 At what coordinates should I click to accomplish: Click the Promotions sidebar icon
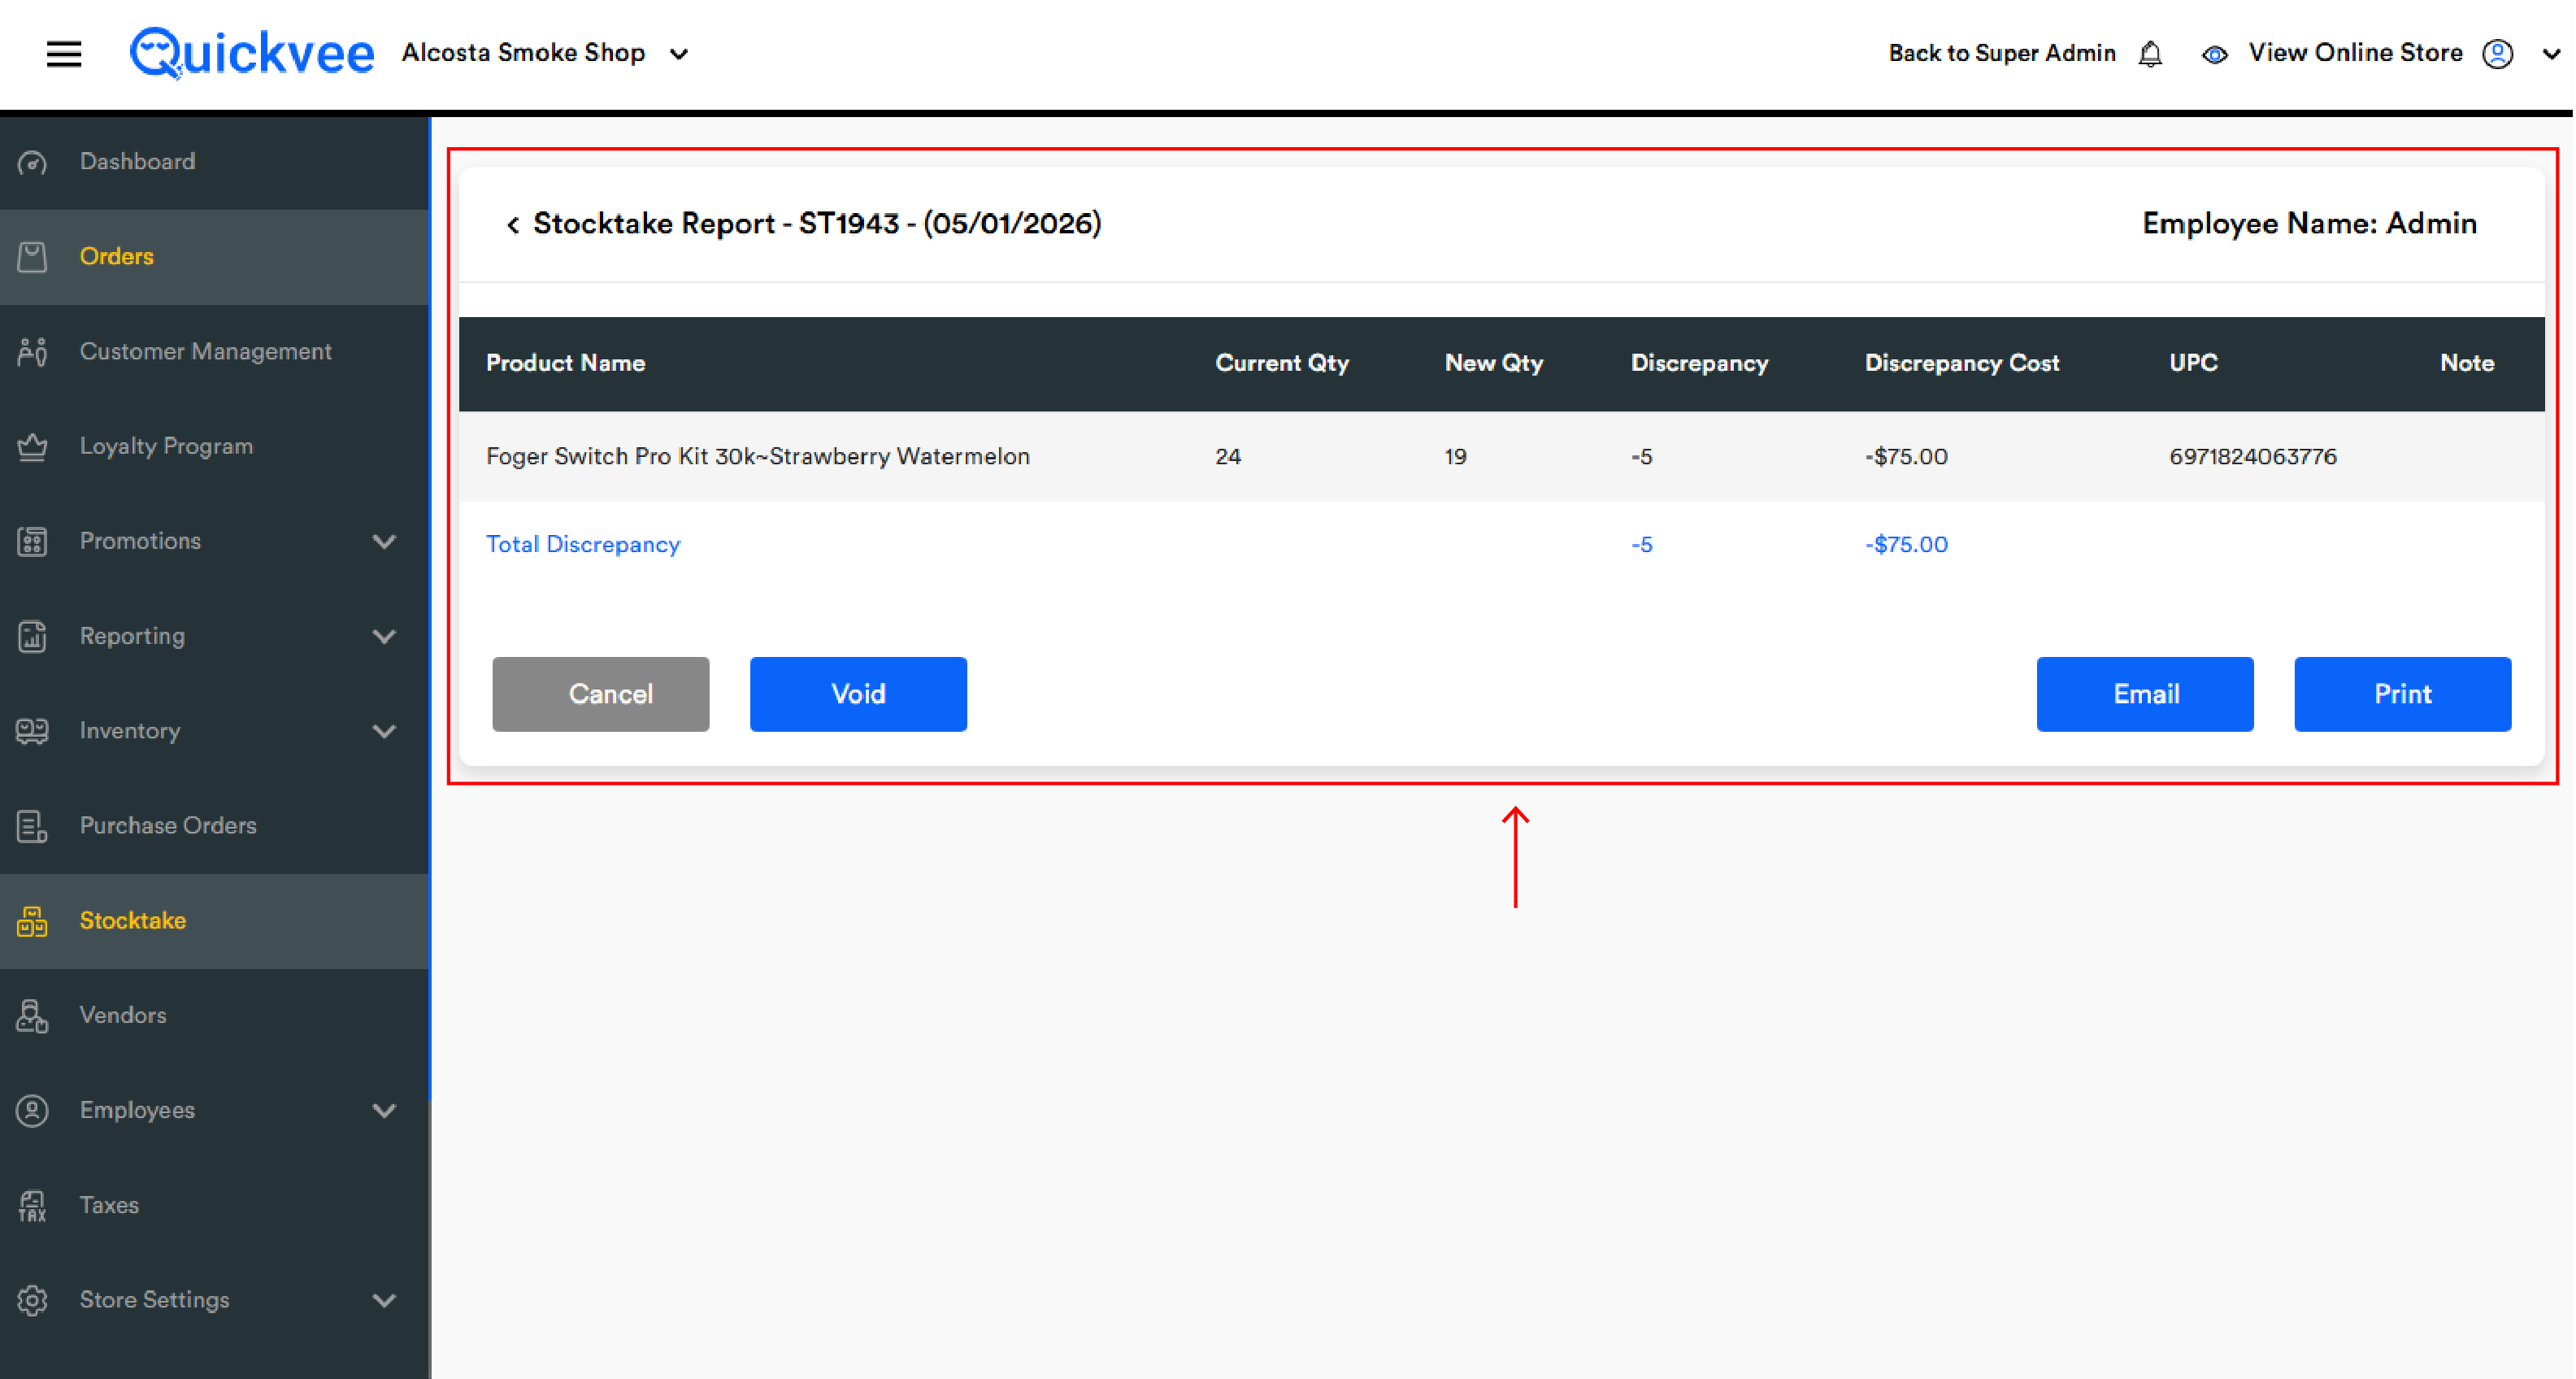click(32, 541)
